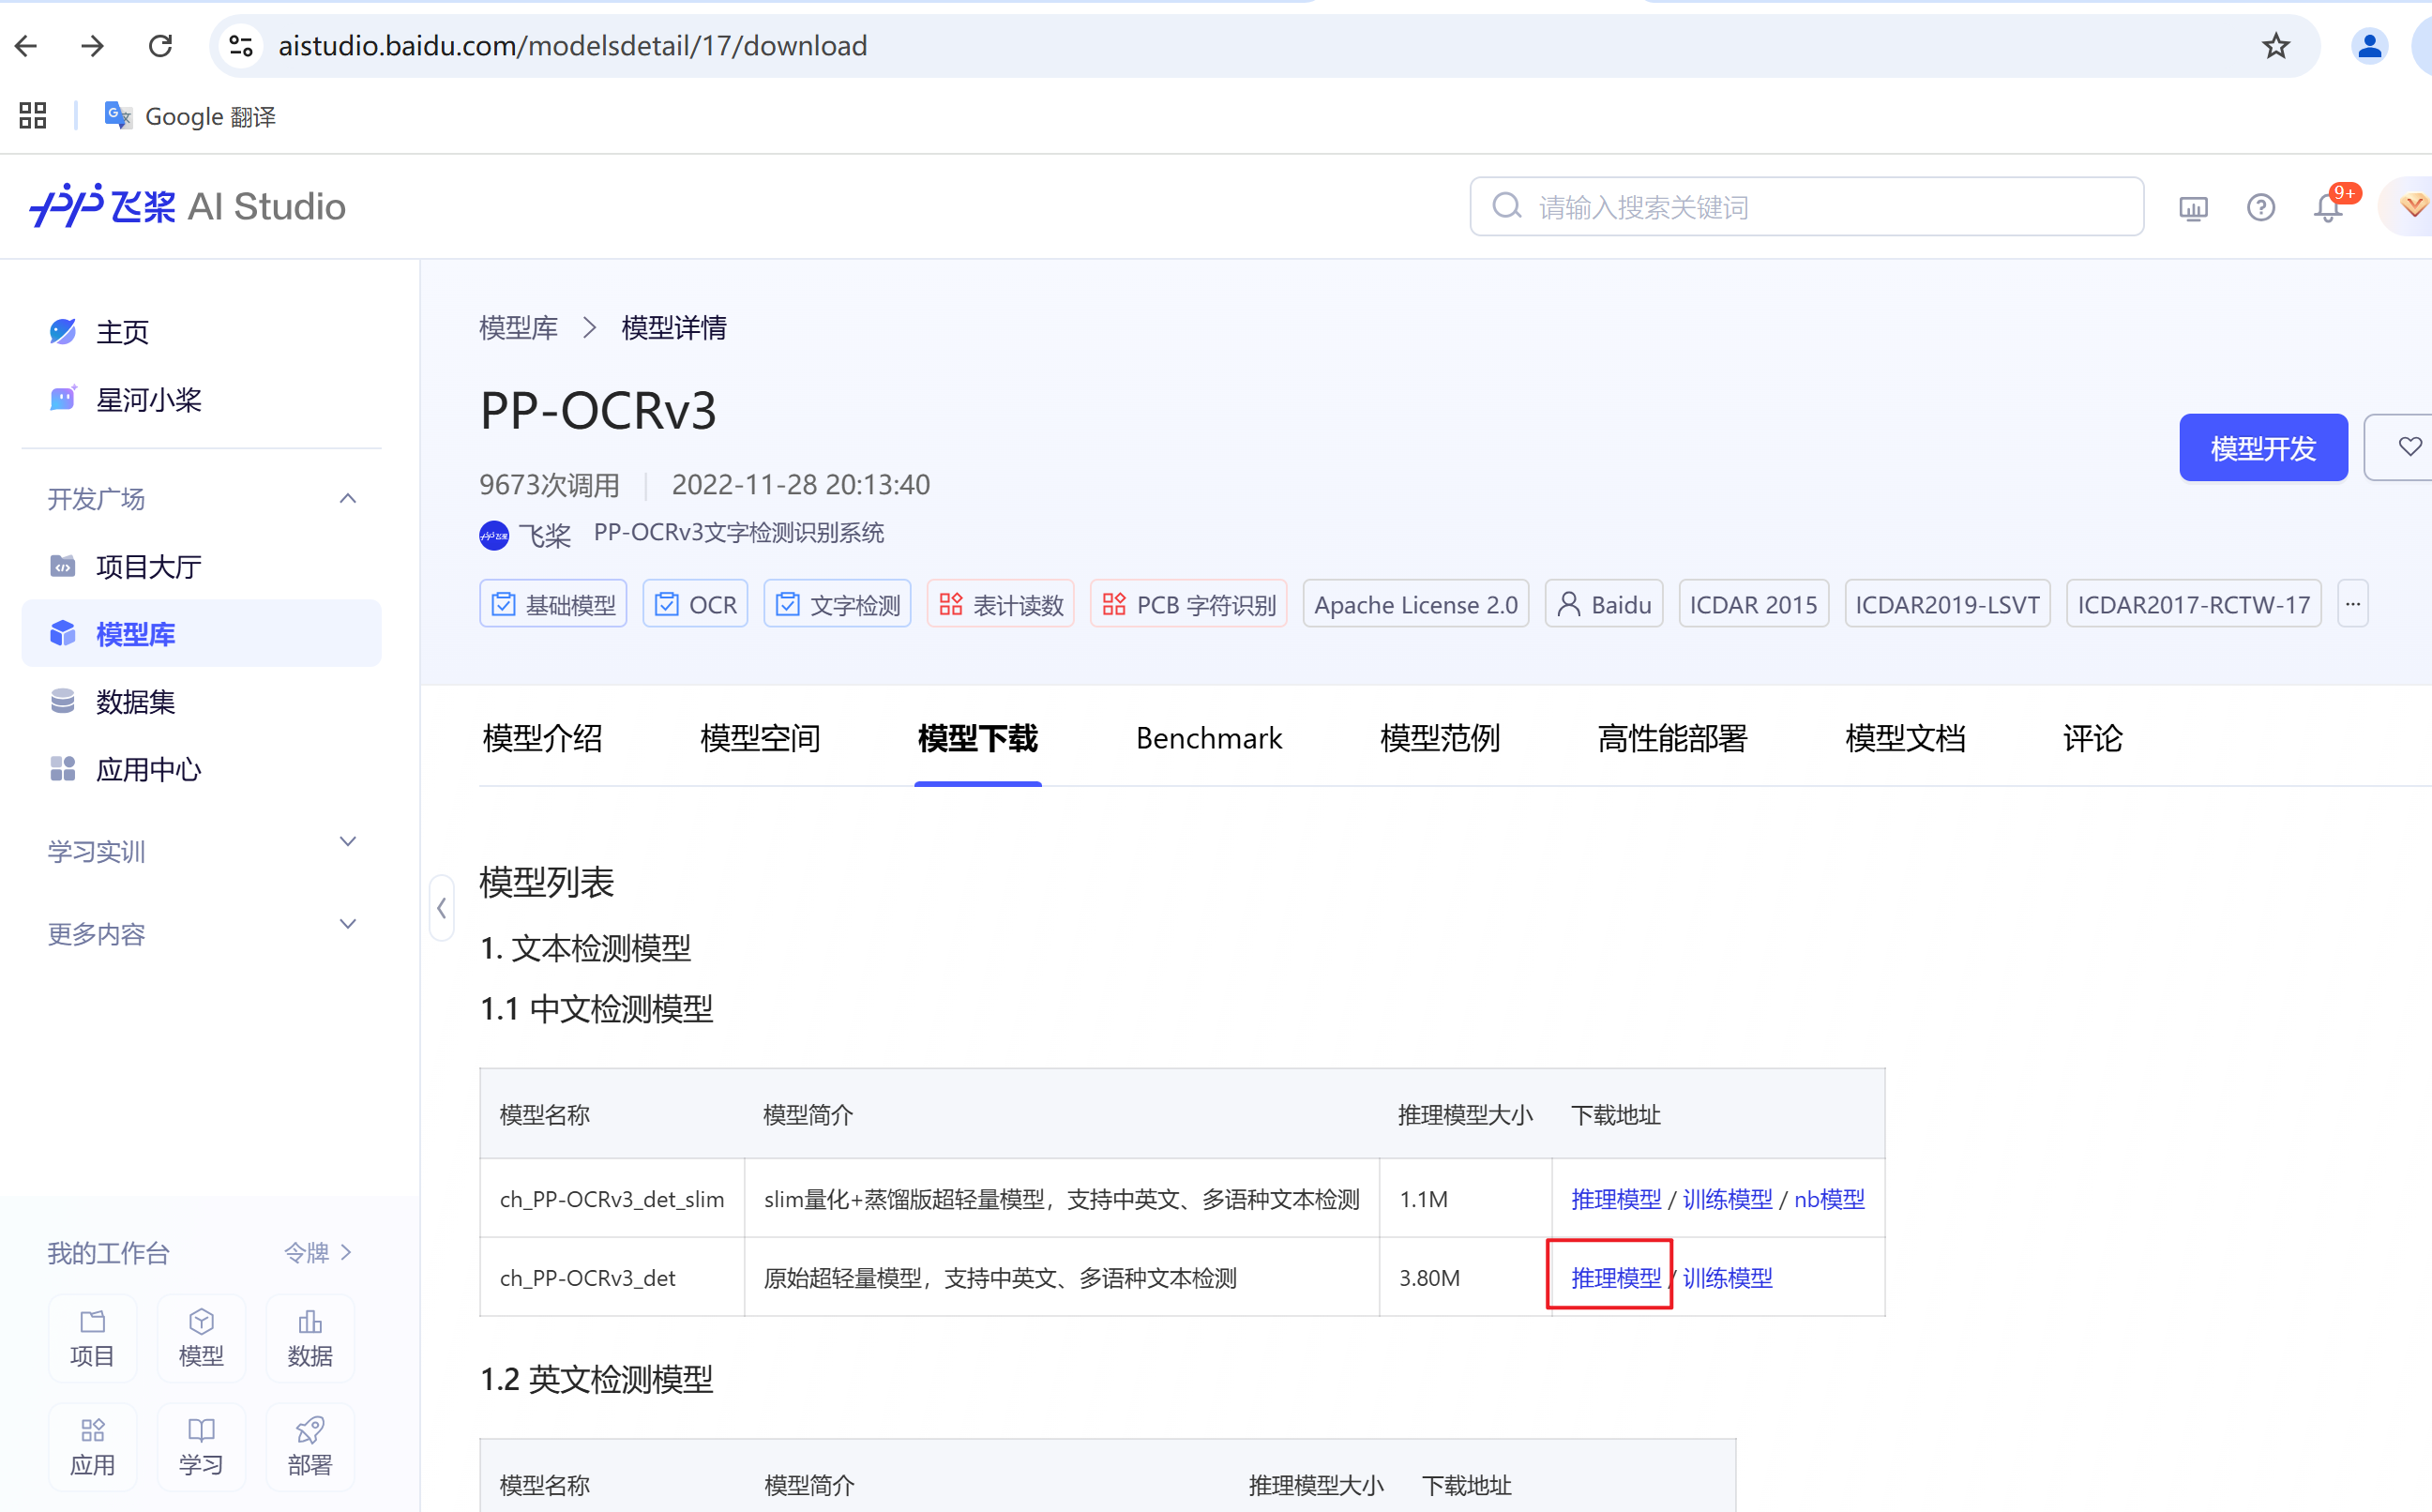Open the notifications bell
This screenshot has width=2432, height=1512.
[2327, 208]
